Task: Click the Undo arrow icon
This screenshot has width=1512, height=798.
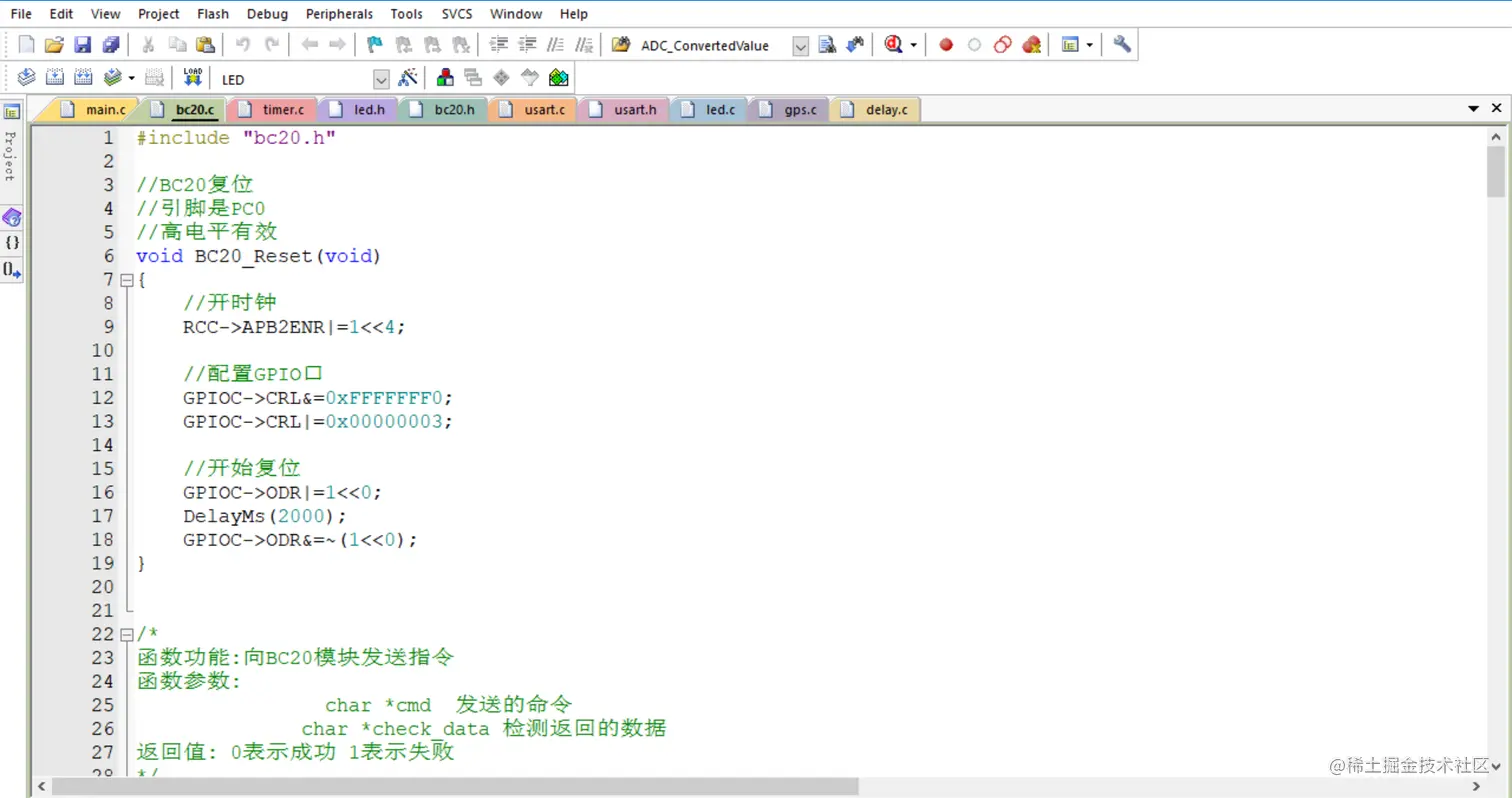Action: coord(242,45)
